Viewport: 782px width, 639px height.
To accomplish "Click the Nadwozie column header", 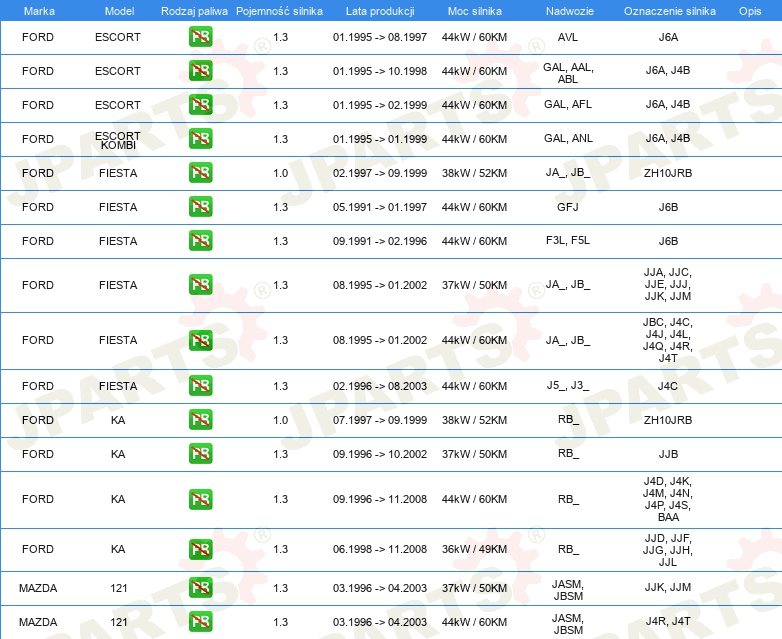I will coord(570,11).
